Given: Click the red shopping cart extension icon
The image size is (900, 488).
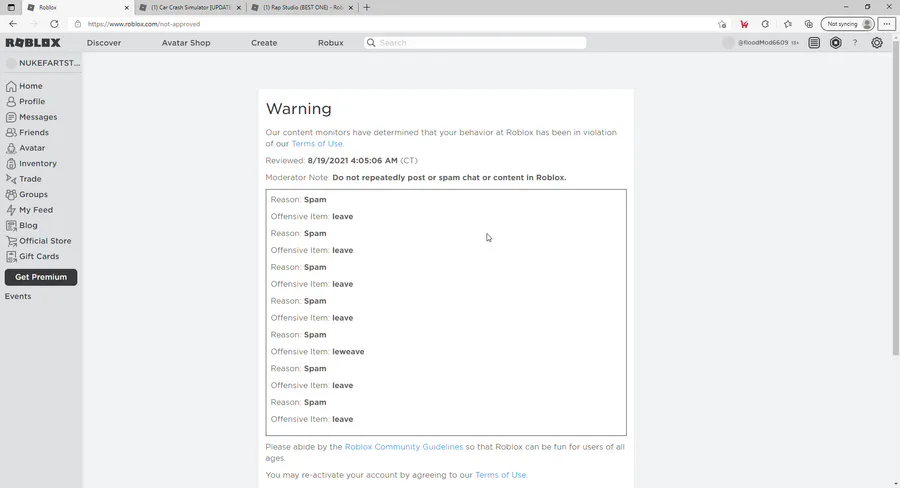Looking at the screenshot, I should (744, 24).
